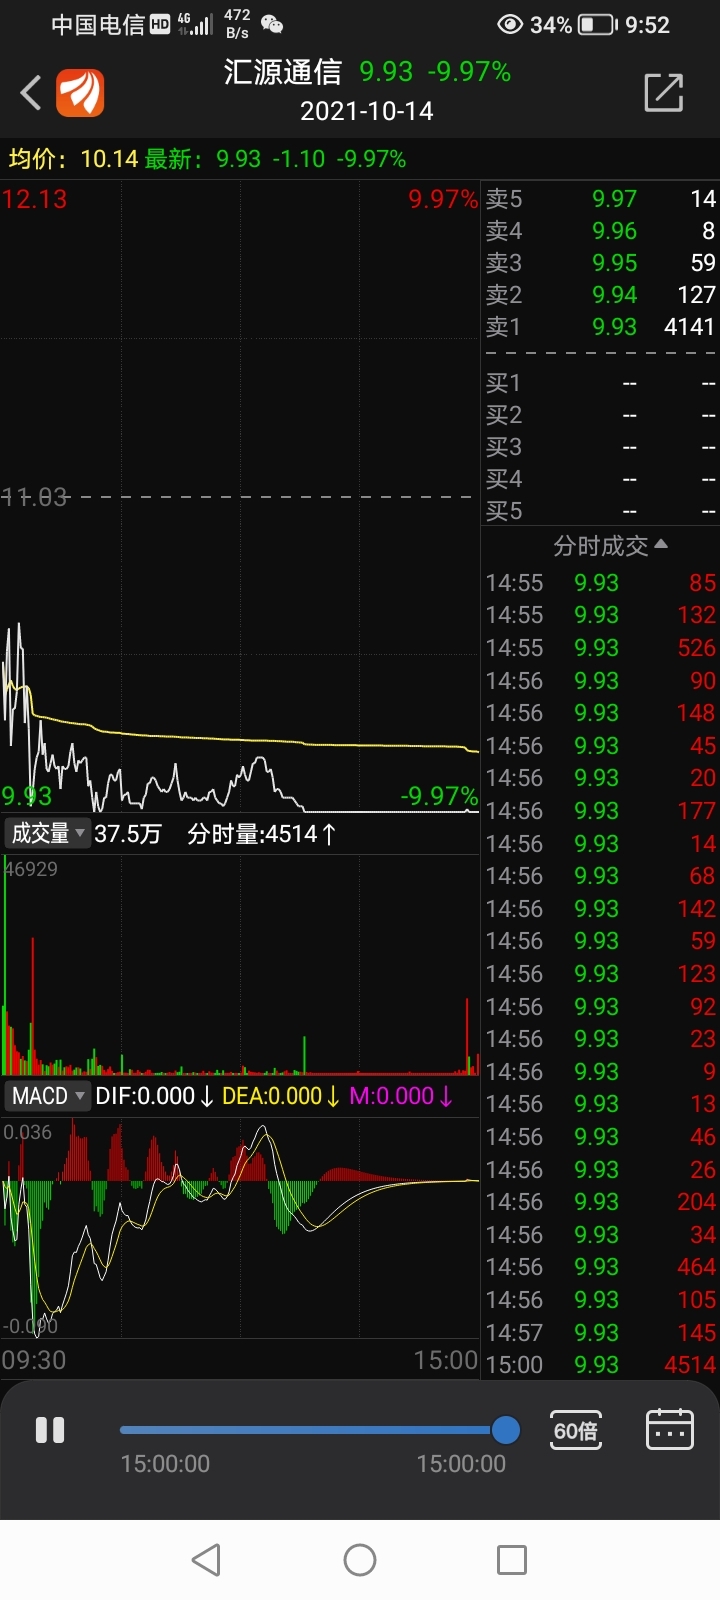Tap the date 2021-10-14
This screenshot has height=1600, width=720.
click(367, 111)
